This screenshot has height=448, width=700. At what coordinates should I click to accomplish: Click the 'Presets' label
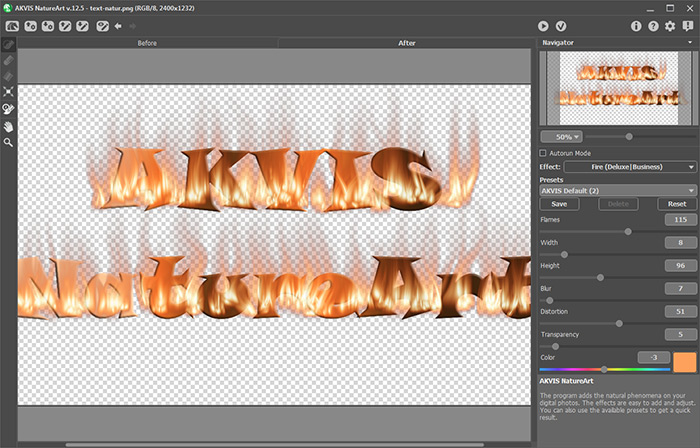(551, 180)
